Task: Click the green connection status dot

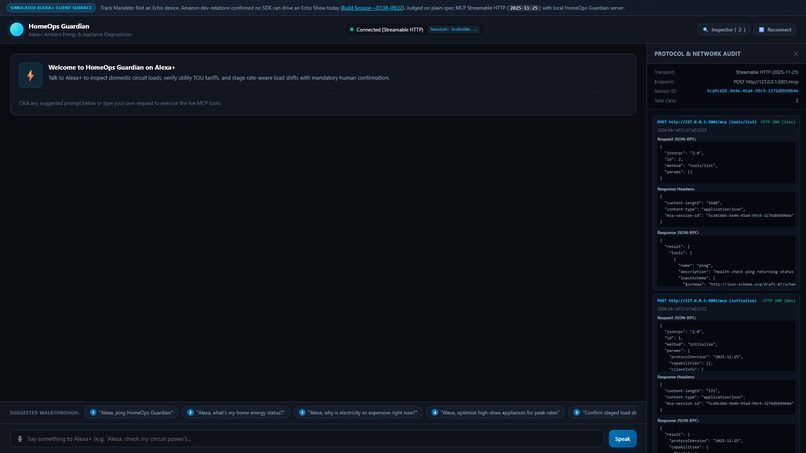Action: pyautogui.click(x=352, y=30)
